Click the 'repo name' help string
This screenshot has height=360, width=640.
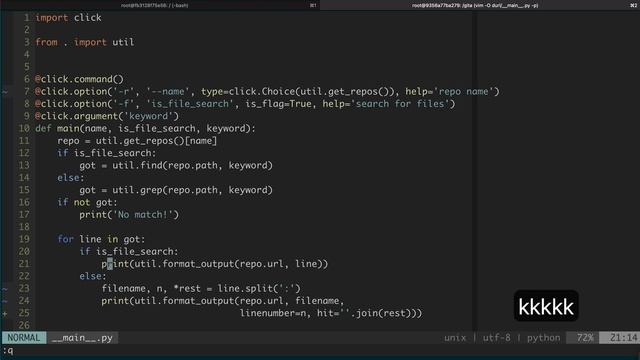463,91
